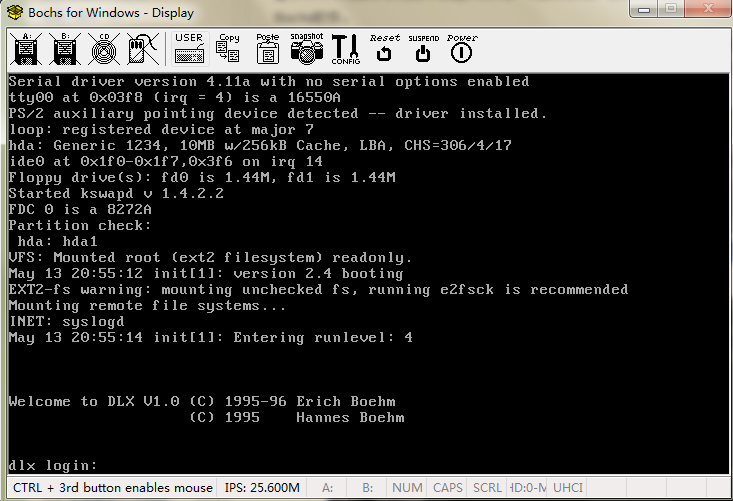Click the Copy toolbar icon

pyautogui.click(x=228, y=48)
